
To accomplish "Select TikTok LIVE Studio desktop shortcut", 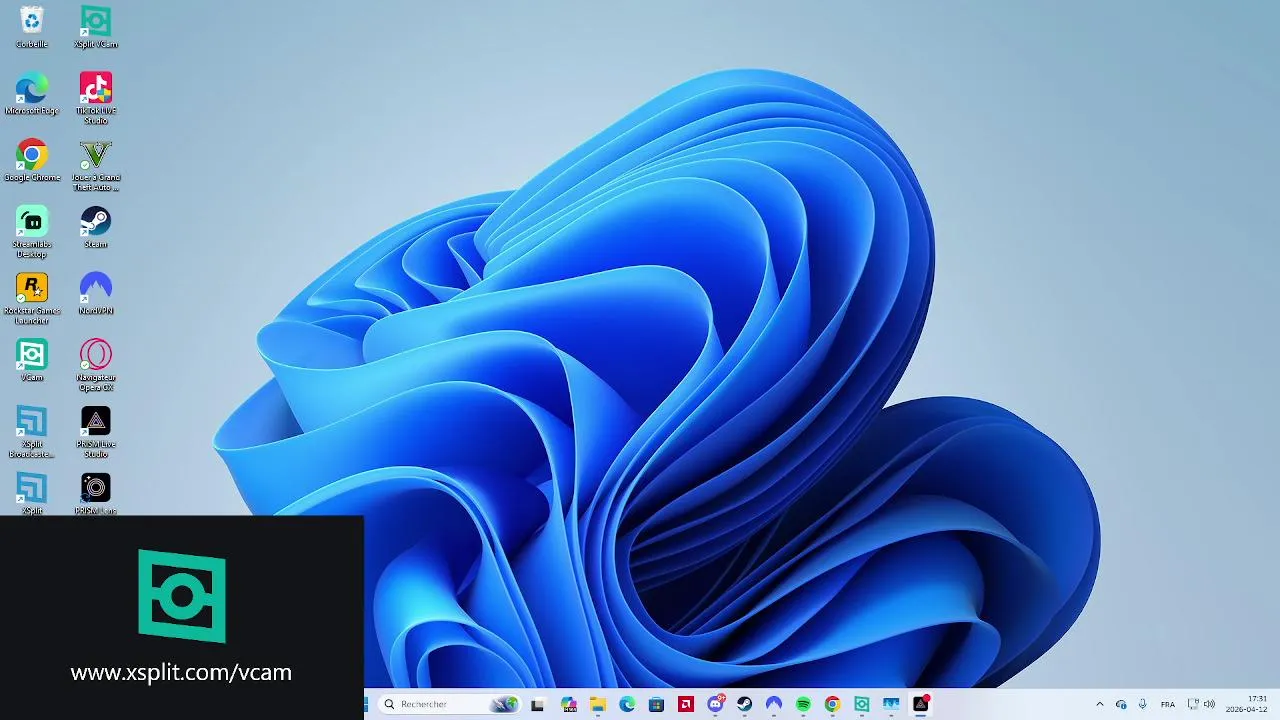I will (x=95, y=98).
